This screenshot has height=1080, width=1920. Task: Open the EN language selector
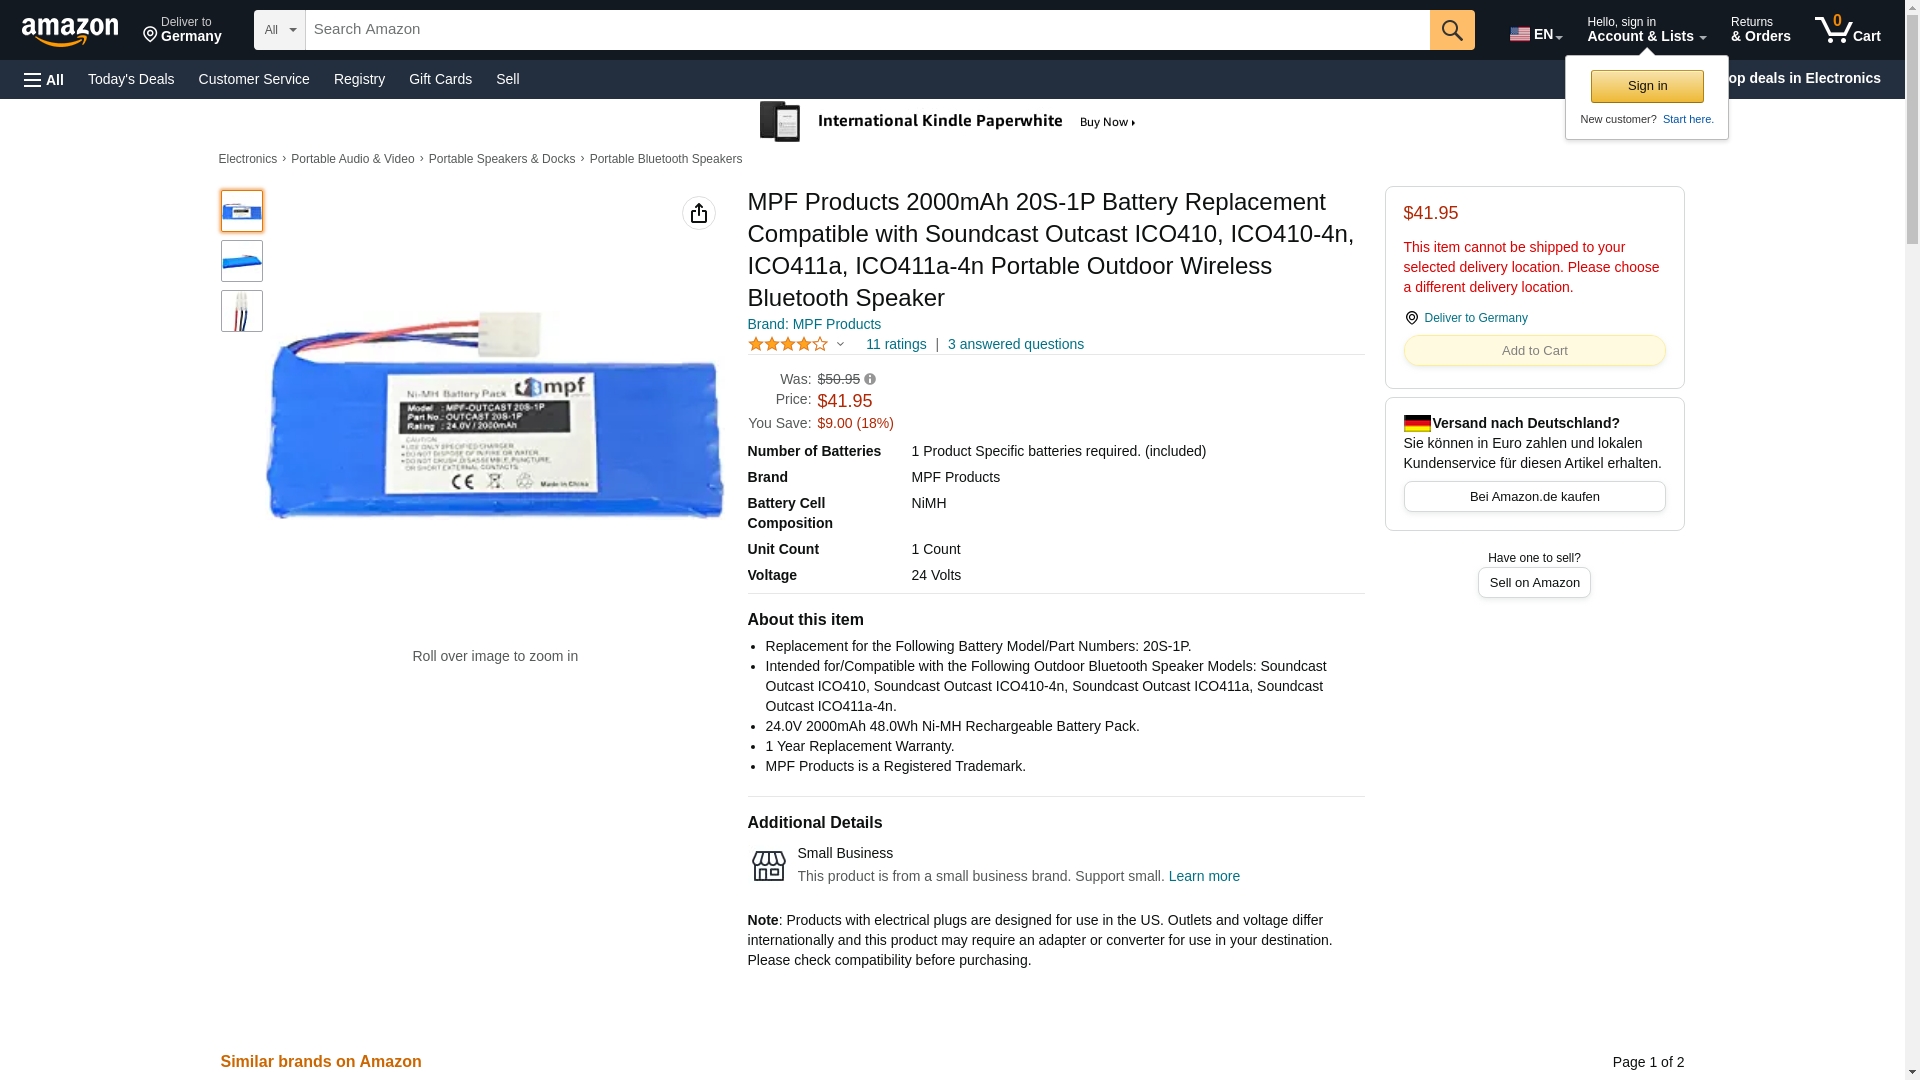coord(1536,34)
